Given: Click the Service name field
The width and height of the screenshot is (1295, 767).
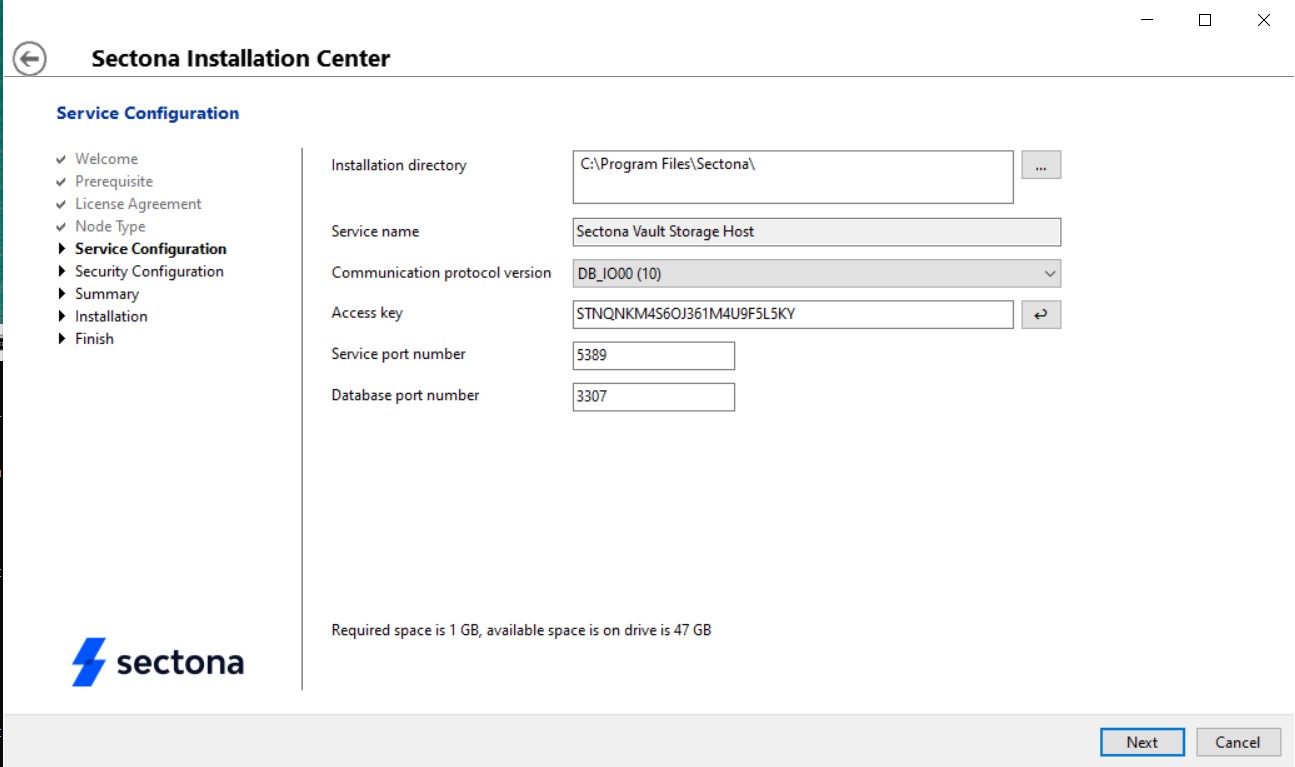Looking at the screenshot, I should click(816, 232).
